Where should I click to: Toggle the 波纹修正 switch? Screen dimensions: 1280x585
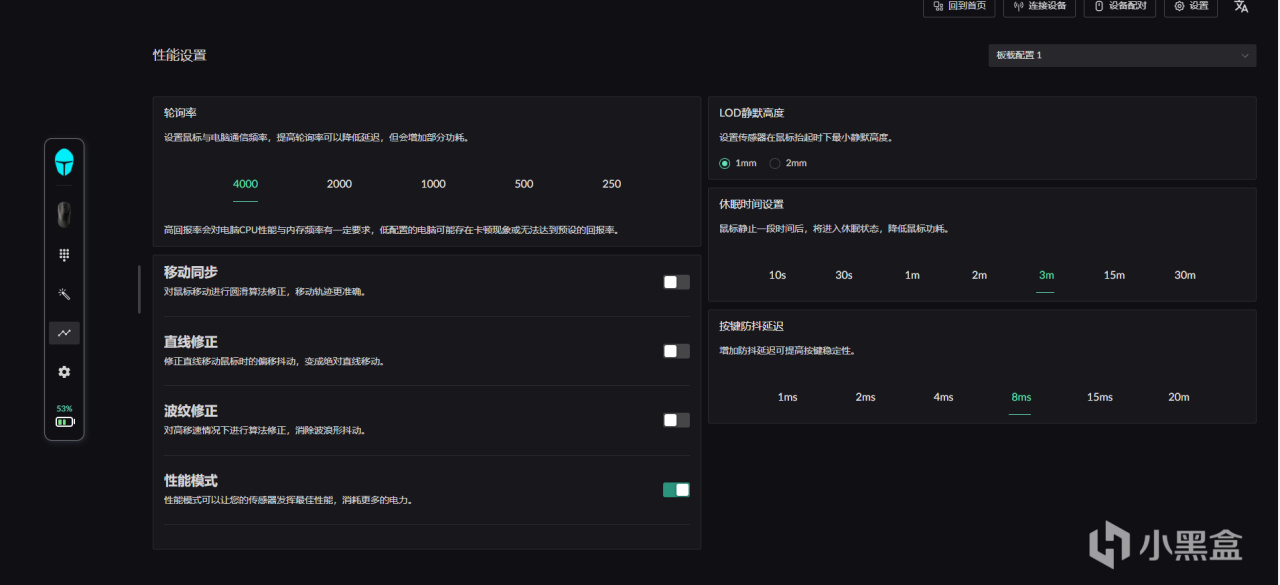click(x=676, y=420)
